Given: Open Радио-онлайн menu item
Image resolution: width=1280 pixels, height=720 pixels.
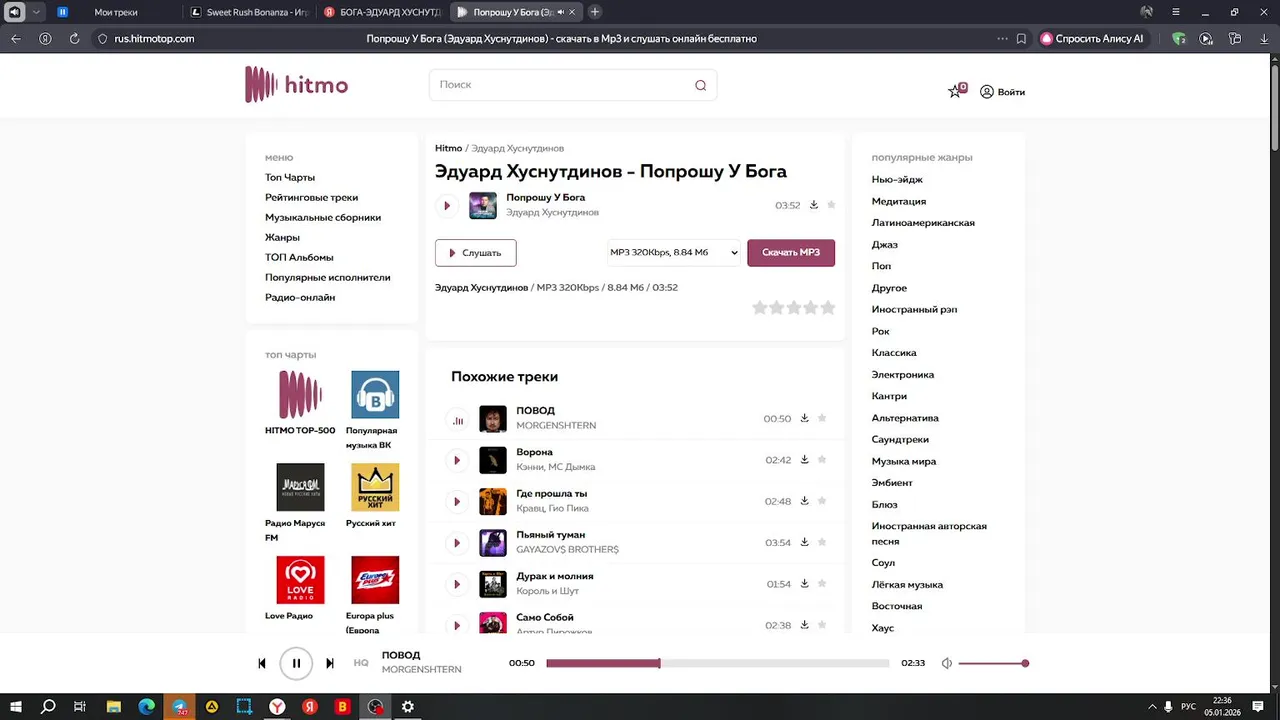Looking at the screenshot, I should point(300,297).
